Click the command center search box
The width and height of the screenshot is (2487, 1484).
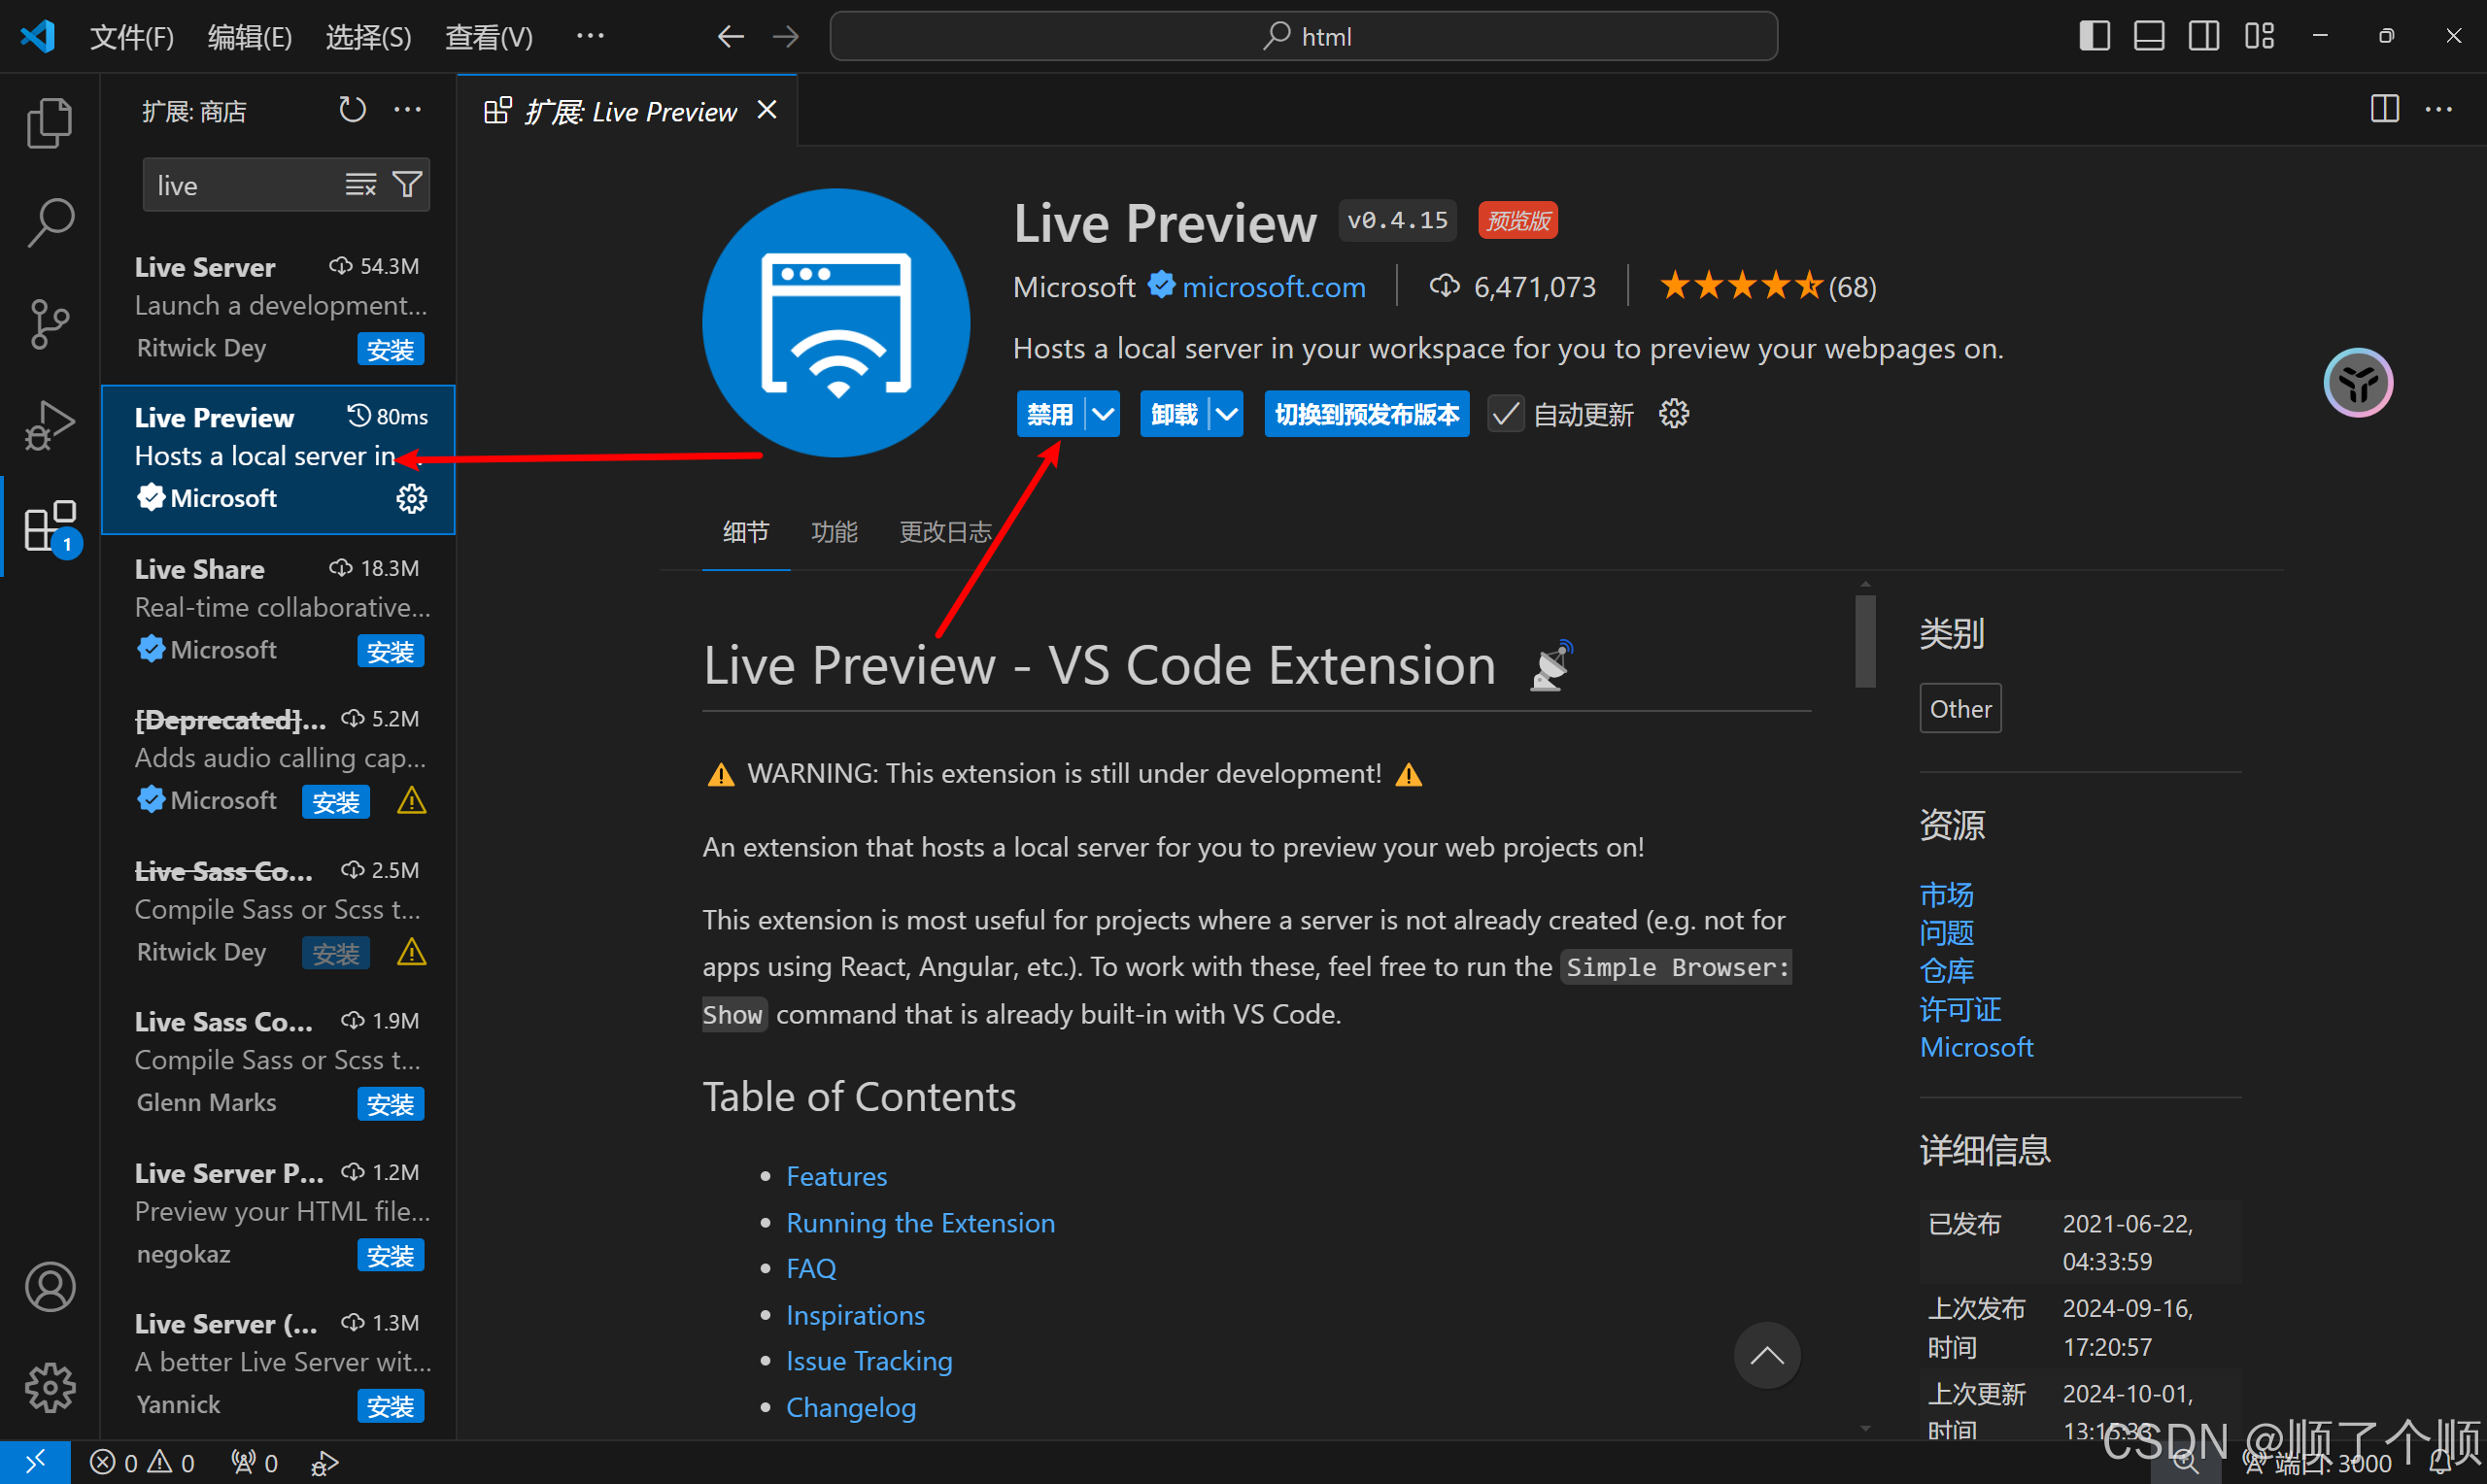click(1303, 37)
